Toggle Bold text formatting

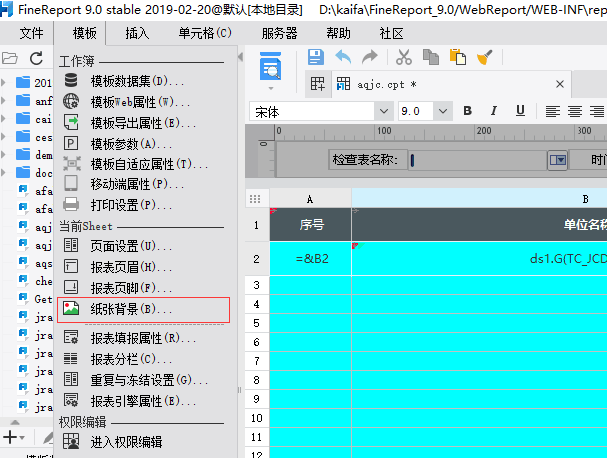pyautogui.click(x=468, y=111)
